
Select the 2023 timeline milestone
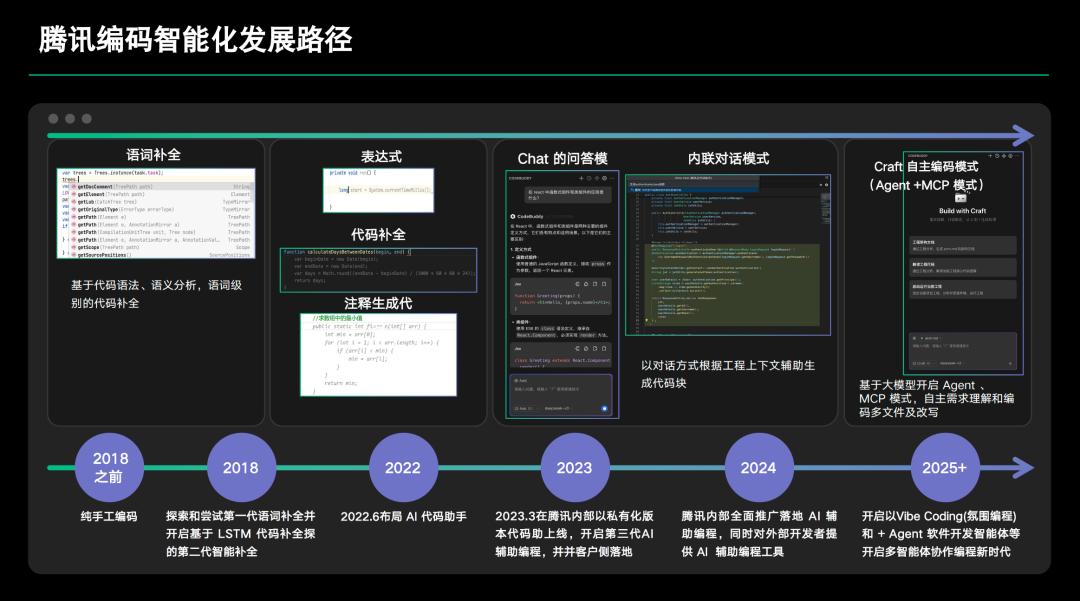(x=574, y=467)
